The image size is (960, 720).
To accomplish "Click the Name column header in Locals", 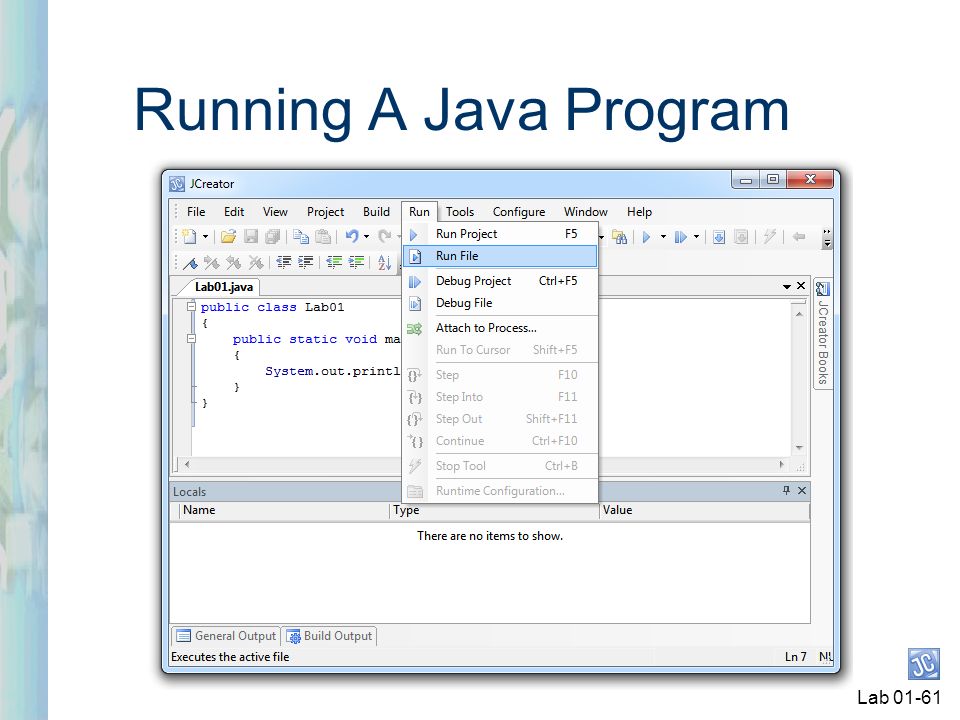I will tap(283, 510).
